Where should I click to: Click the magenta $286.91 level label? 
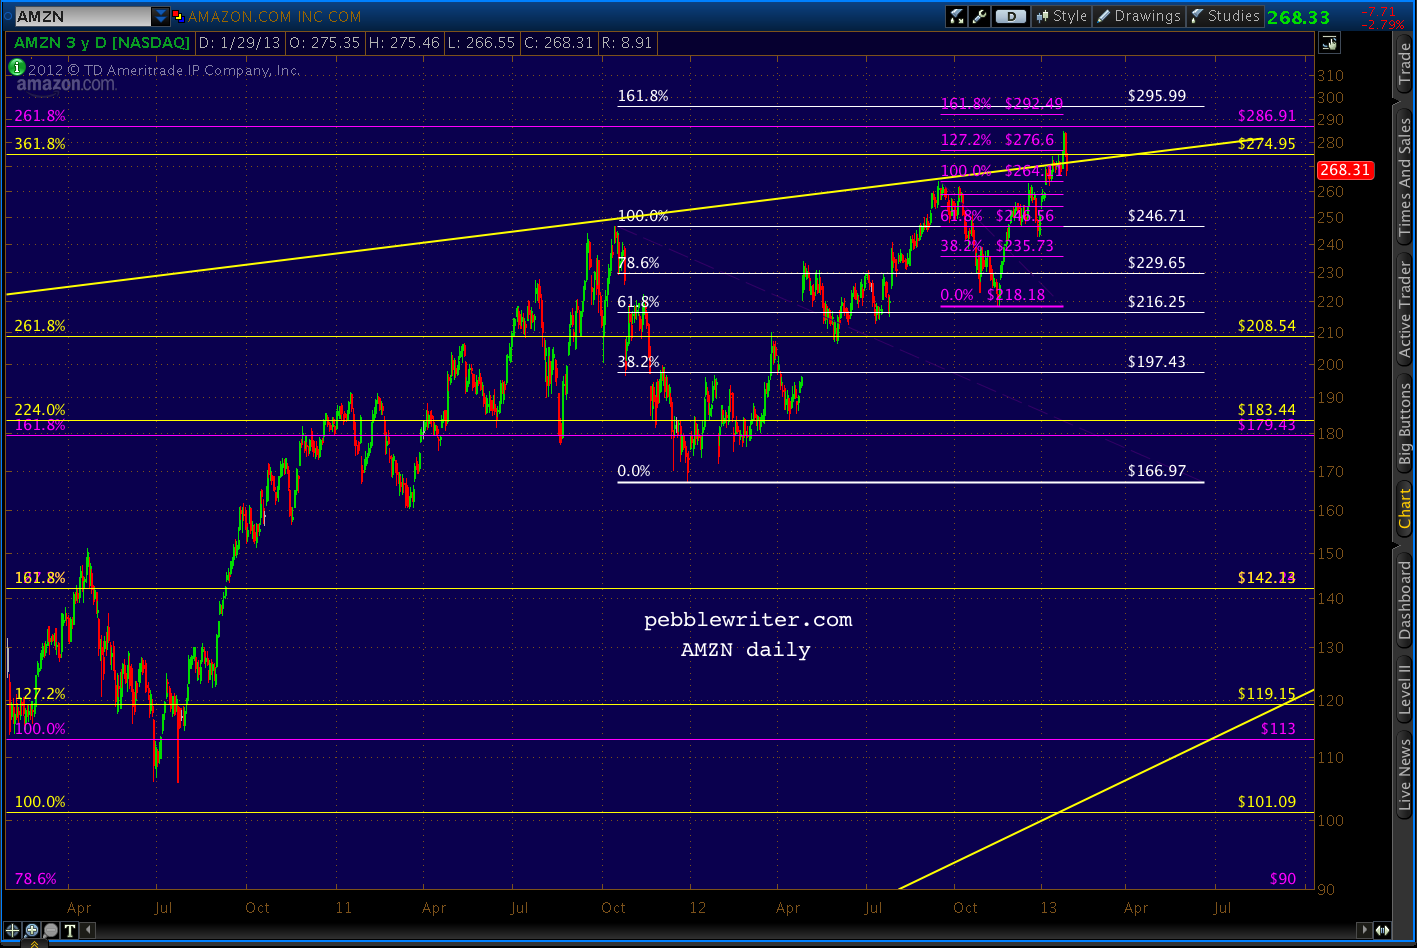[1267, 116]
